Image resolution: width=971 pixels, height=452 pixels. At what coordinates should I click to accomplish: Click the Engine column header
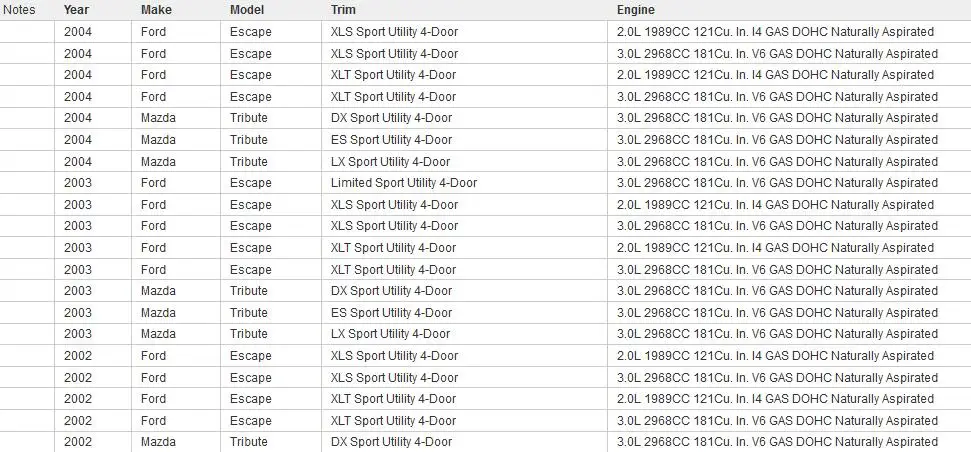635,10
